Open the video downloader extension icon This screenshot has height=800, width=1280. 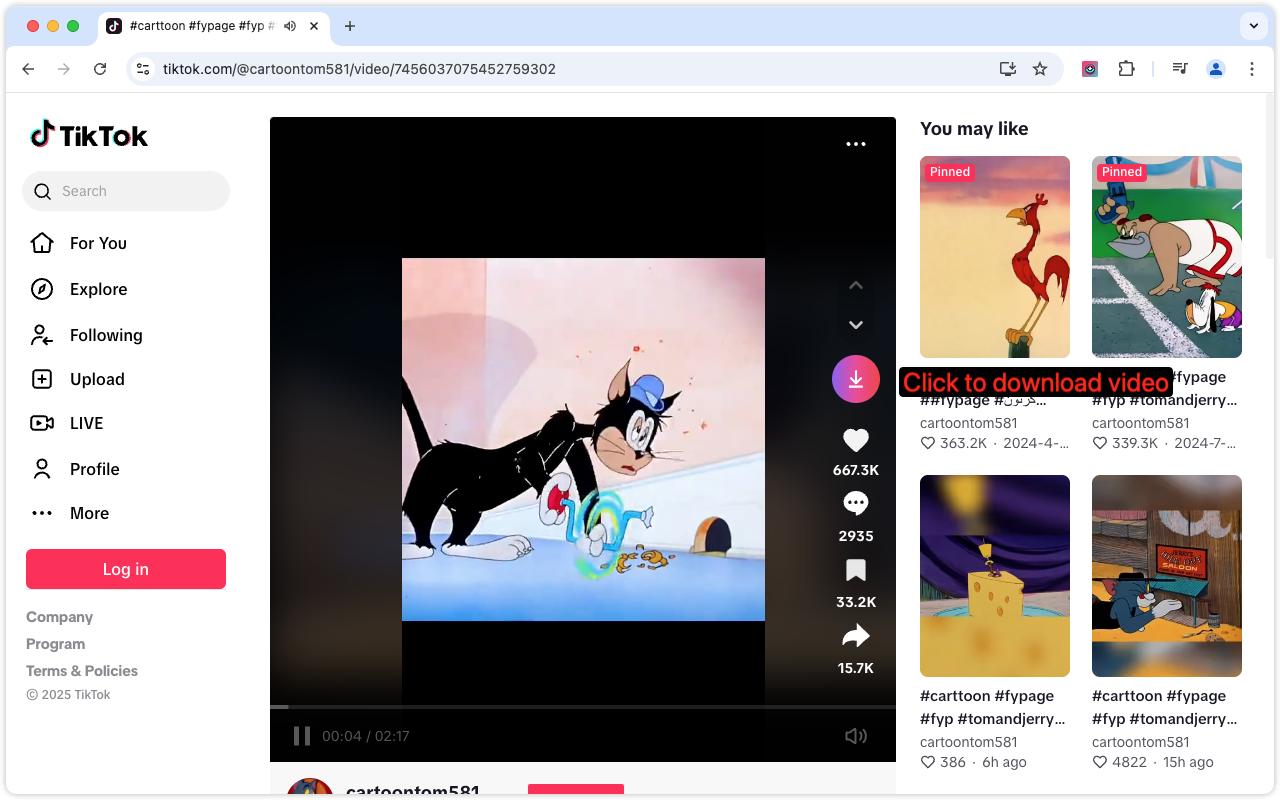[1090, 69]
